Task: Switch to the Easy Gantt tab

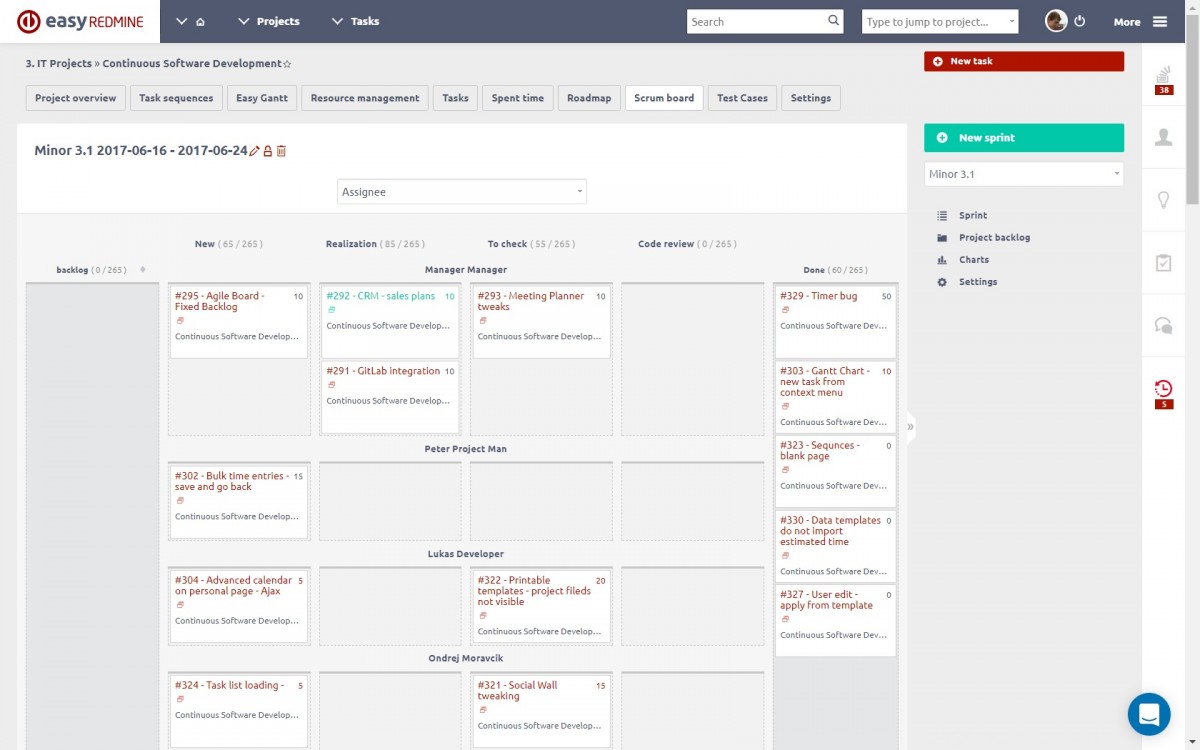Action: tap(262, 98)
